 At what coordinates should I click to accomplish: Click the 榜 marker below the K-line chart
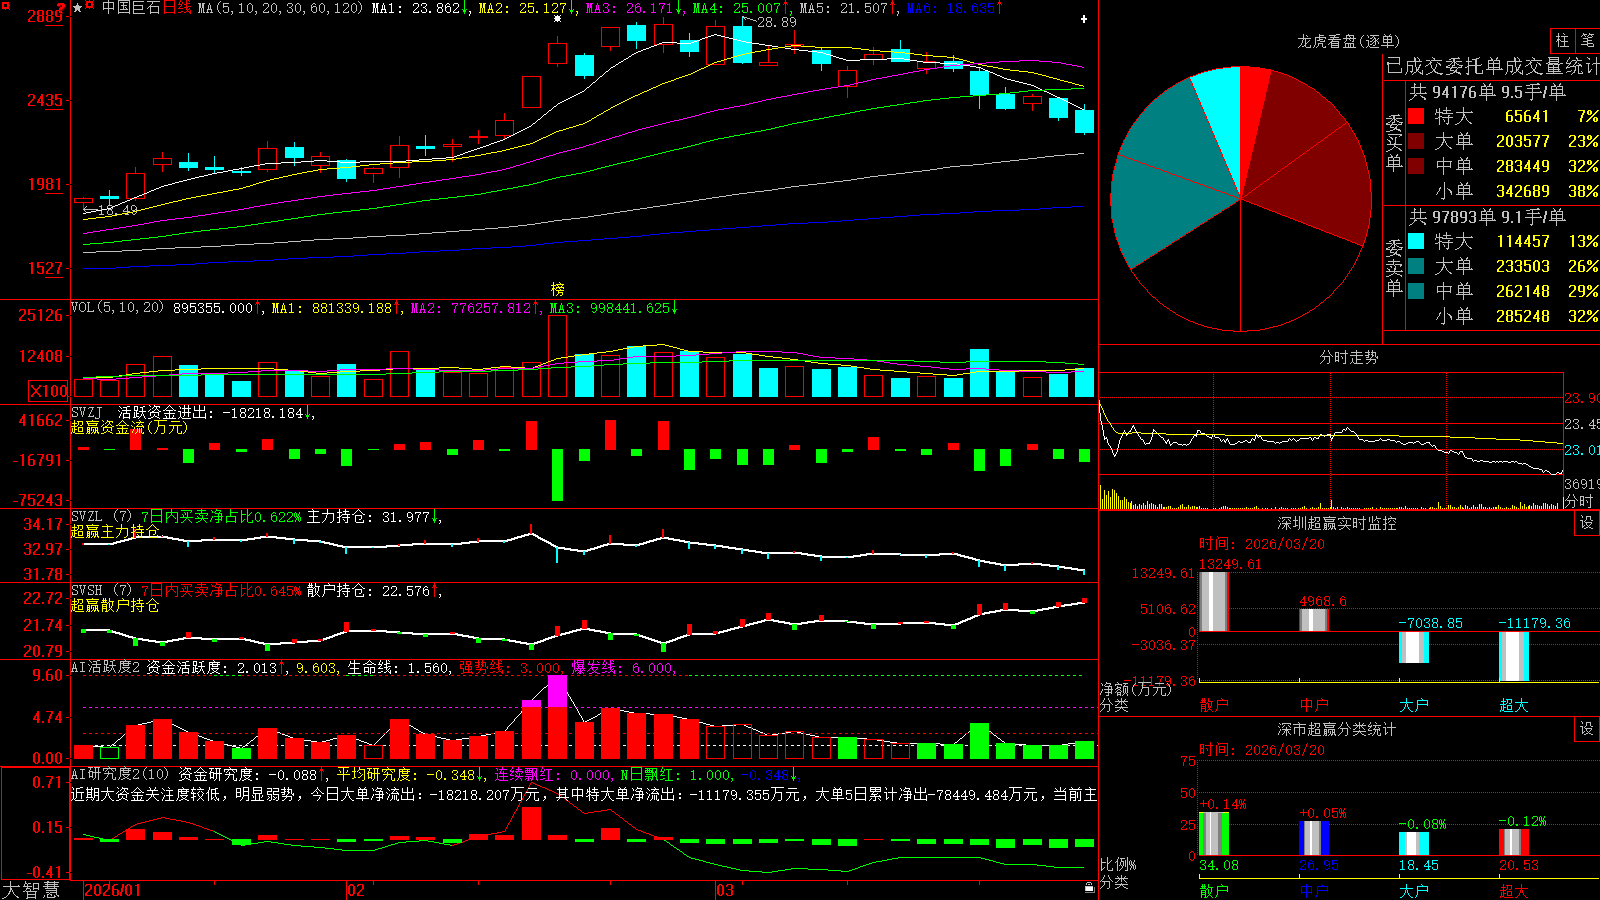pyautogui.click(x=558, y=289)
